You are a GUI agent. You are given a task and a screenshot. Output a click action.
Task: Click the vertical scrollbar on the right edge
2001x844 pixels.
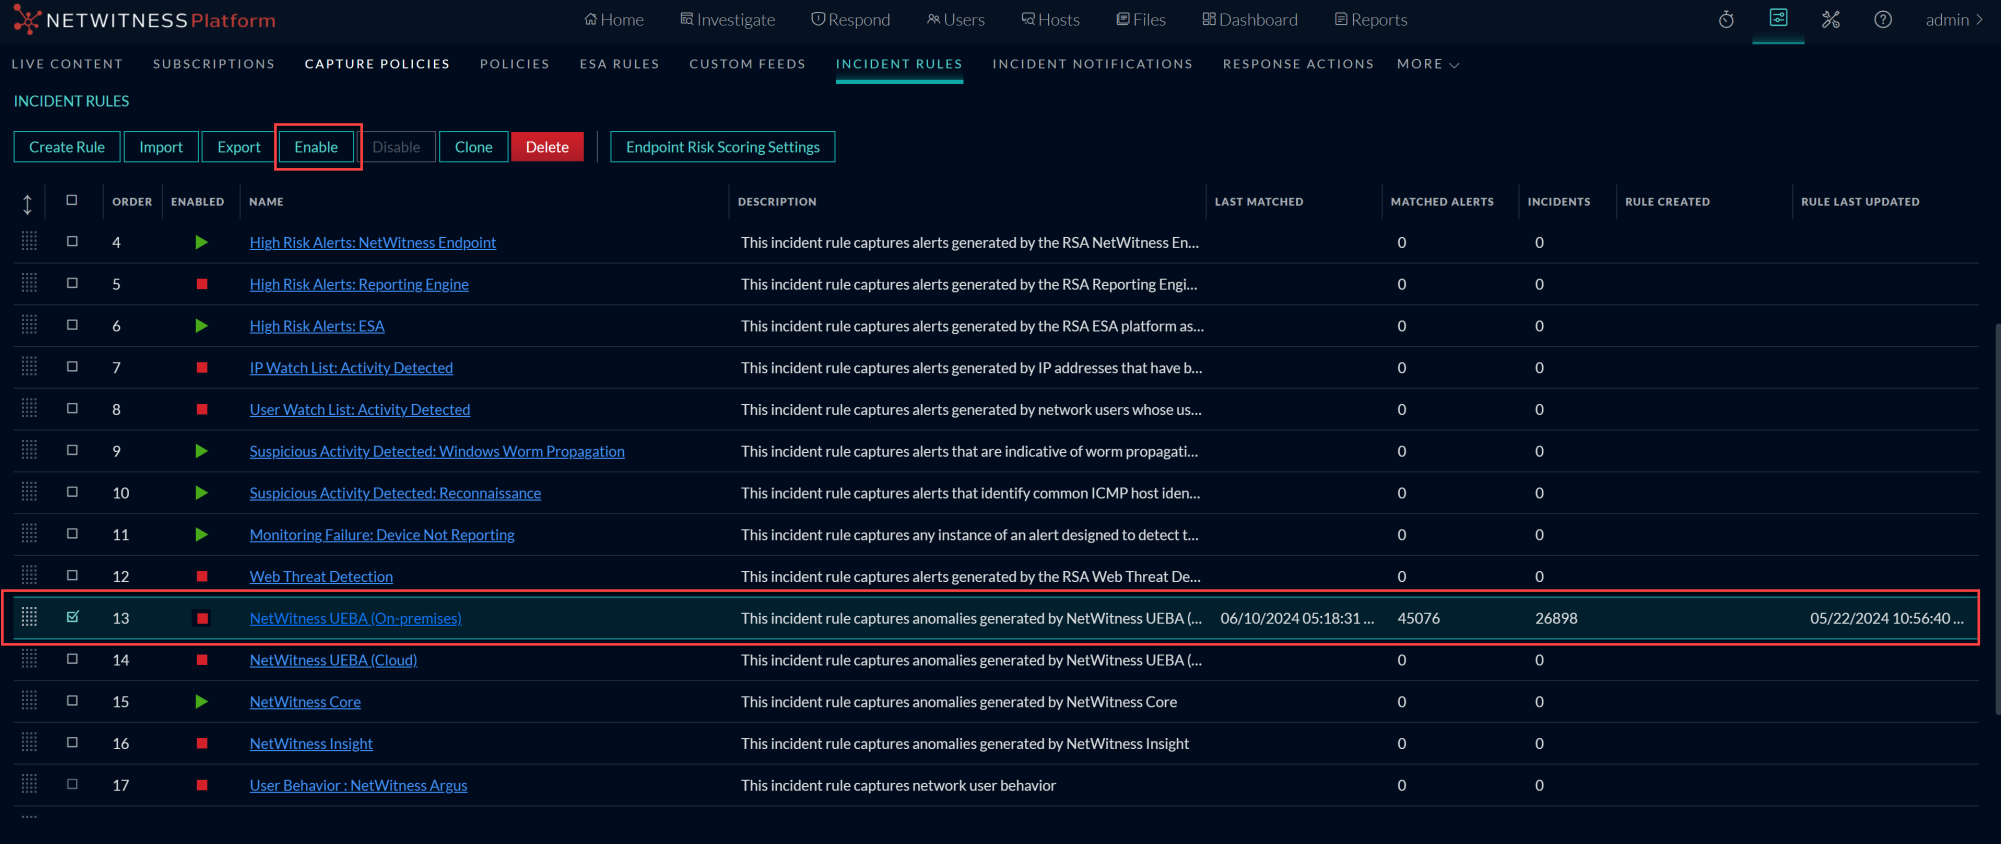[x=1996, y=518]
